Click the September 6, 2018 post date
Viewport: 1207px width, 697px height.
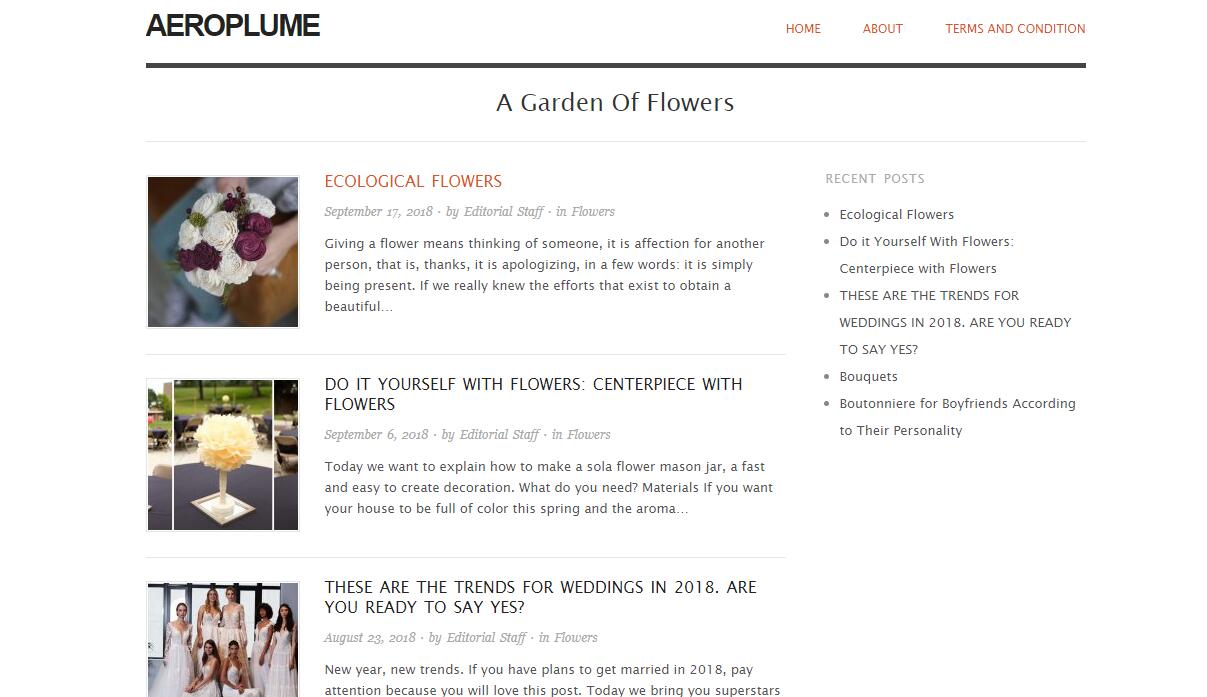coord(376,435)
